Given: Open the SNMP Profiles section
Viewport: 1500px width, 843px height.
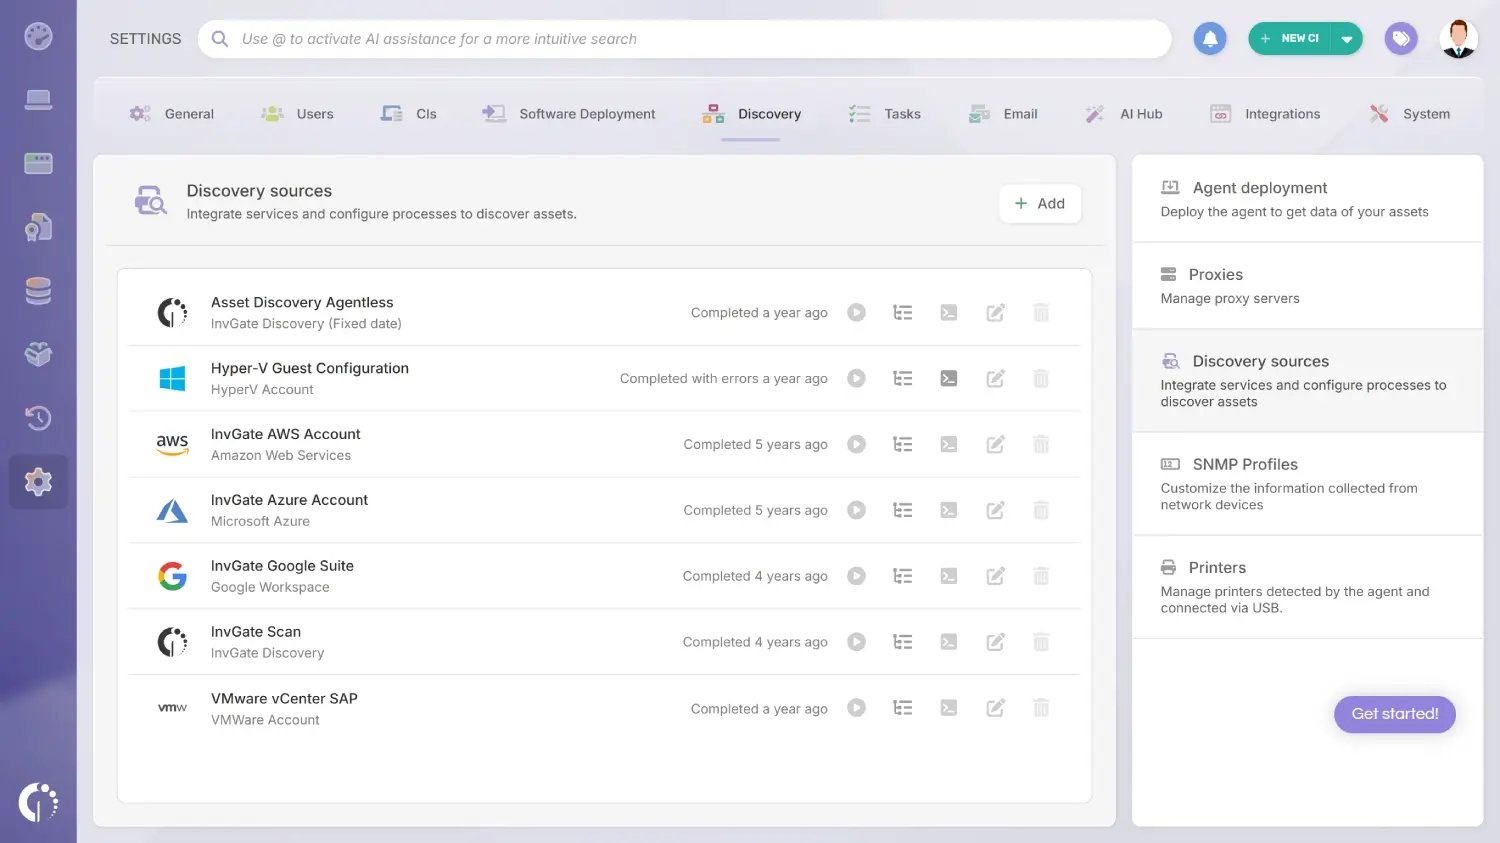Looking at the screenshot, I should pyautogui.click(x=1244, y=464).
